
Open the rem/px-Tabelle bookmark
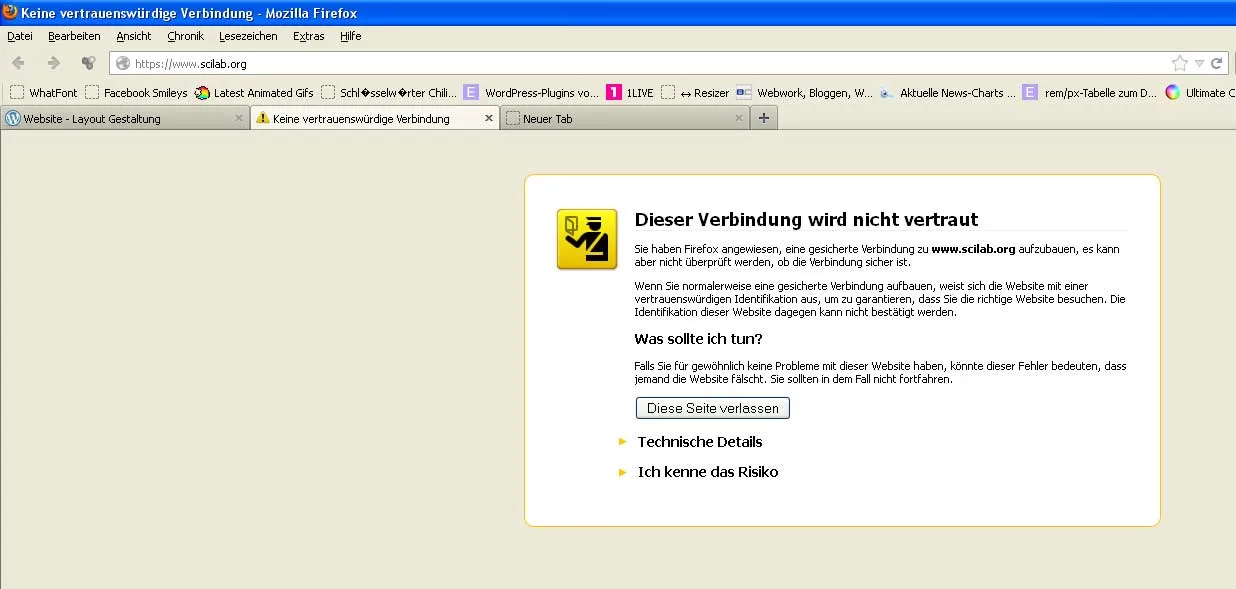click(x=1090, y=93)
